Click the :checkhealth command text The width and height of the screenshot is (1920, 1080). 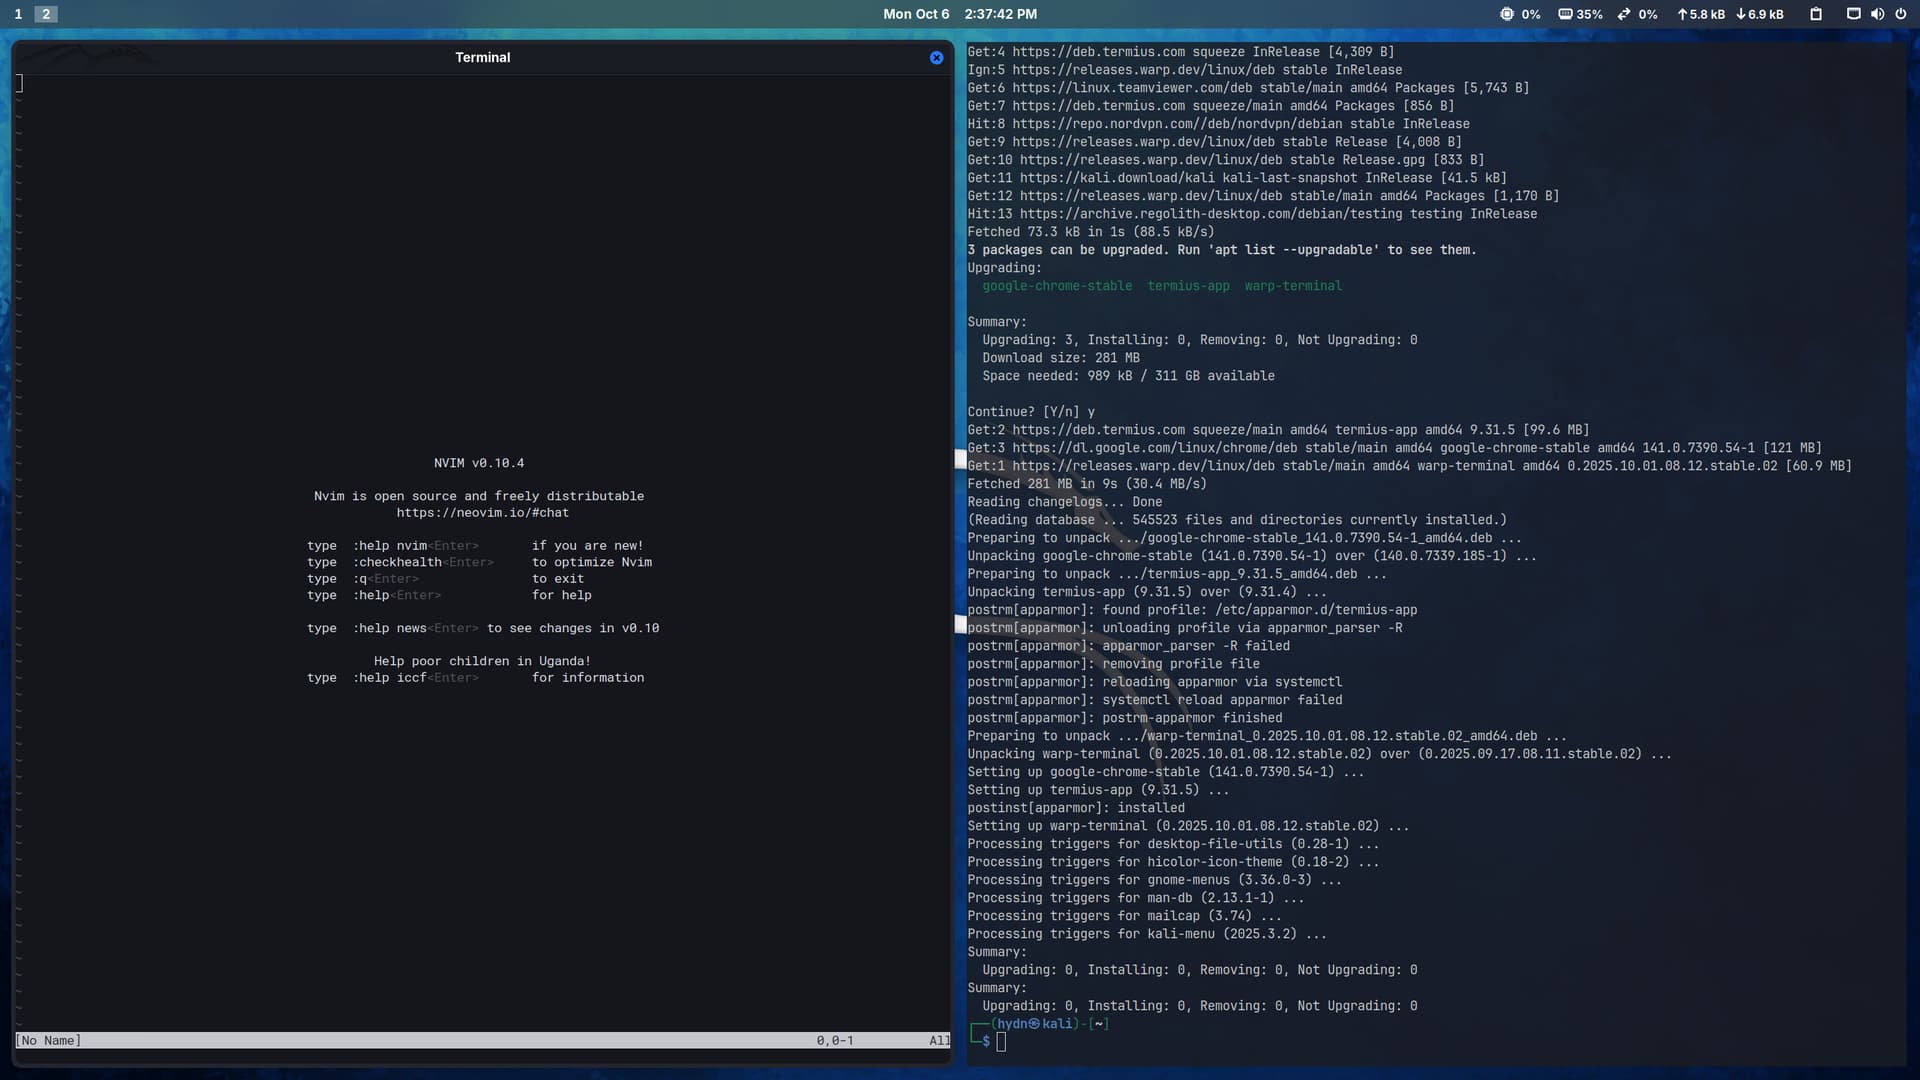(x=397, y=562)
